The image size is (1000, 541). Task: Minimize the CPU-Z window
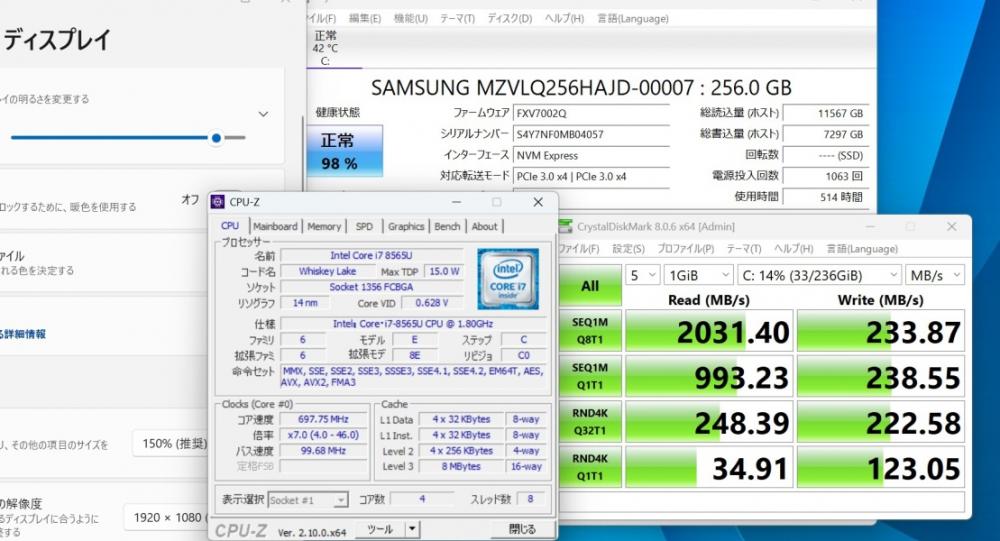pyautogui.click(x=457, y=202)
